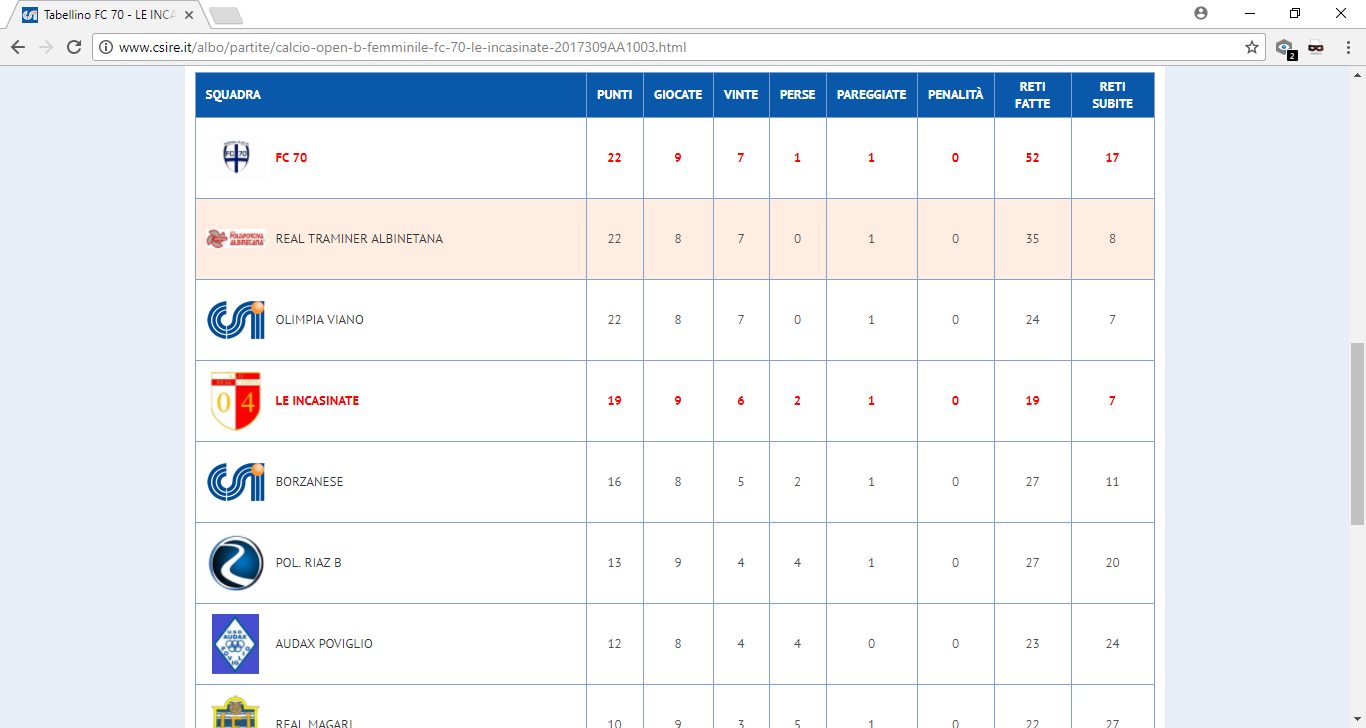Click the PAREGGIATE column header

coord(871,95)
